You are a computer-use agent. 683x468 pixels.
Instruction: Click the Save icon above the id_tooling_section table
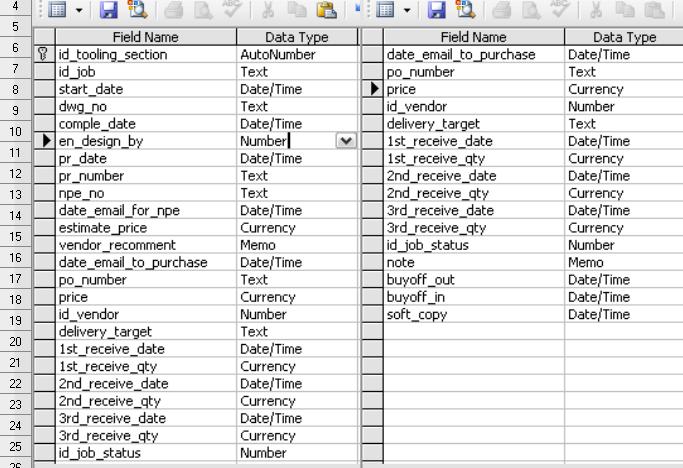click(108, 9)
